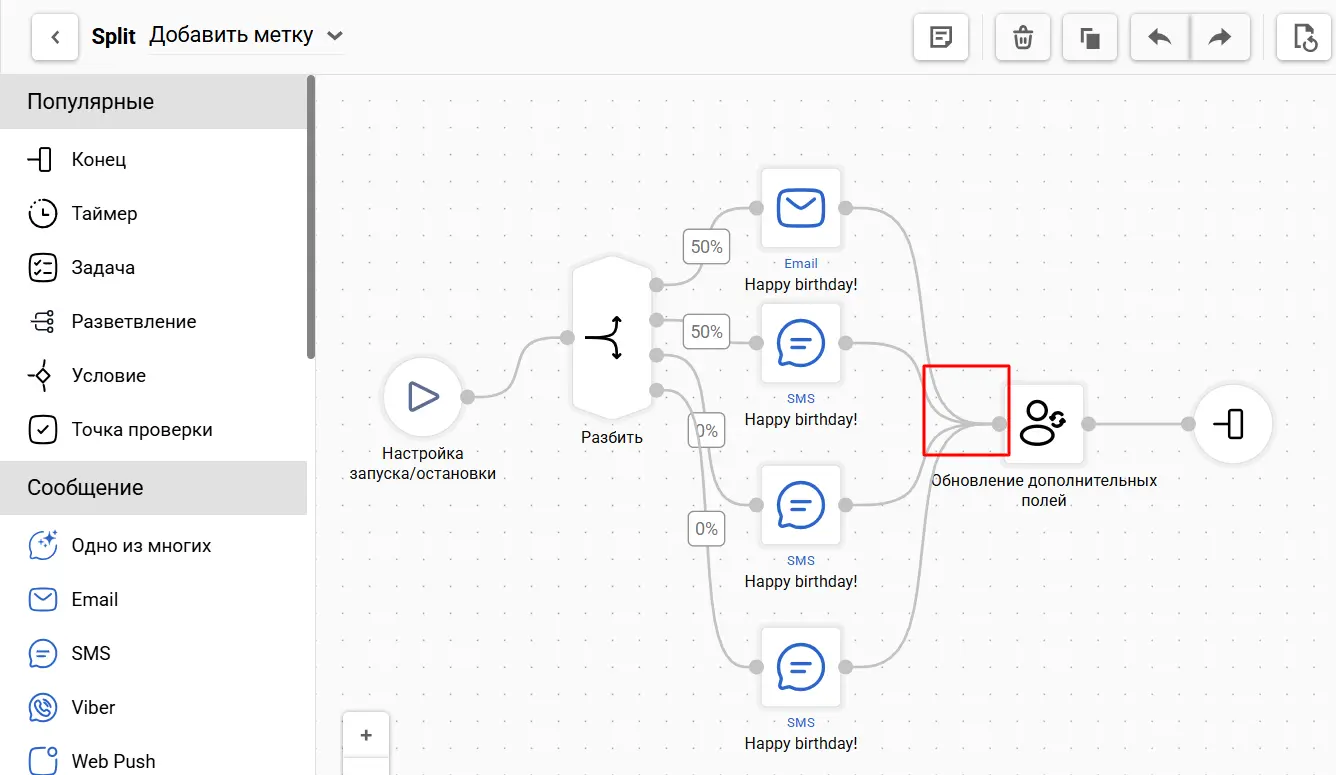Select the Разбить split node

click(612, 340)
